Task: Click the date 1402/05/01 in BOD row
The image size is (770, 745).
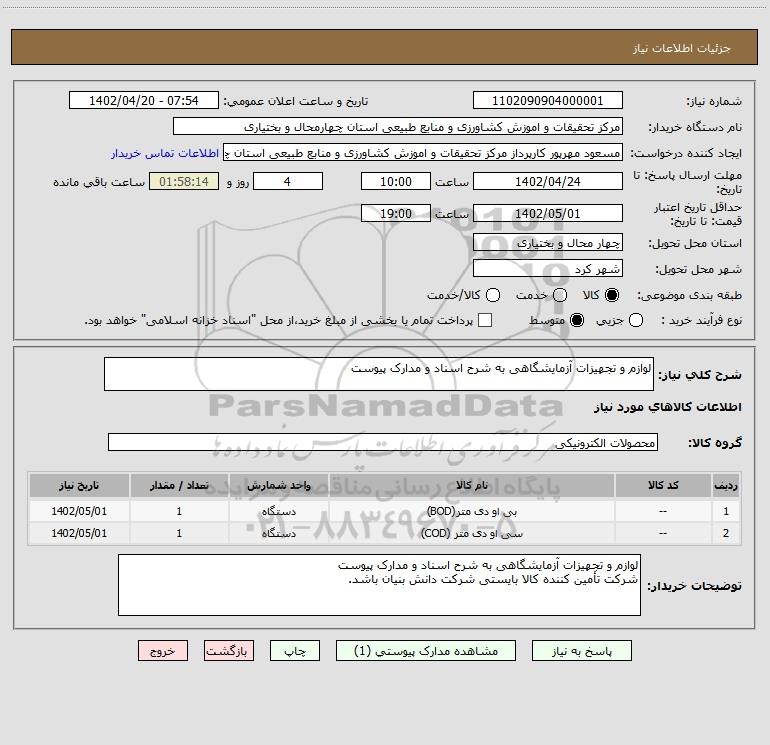Action: (x=79, y=511)
